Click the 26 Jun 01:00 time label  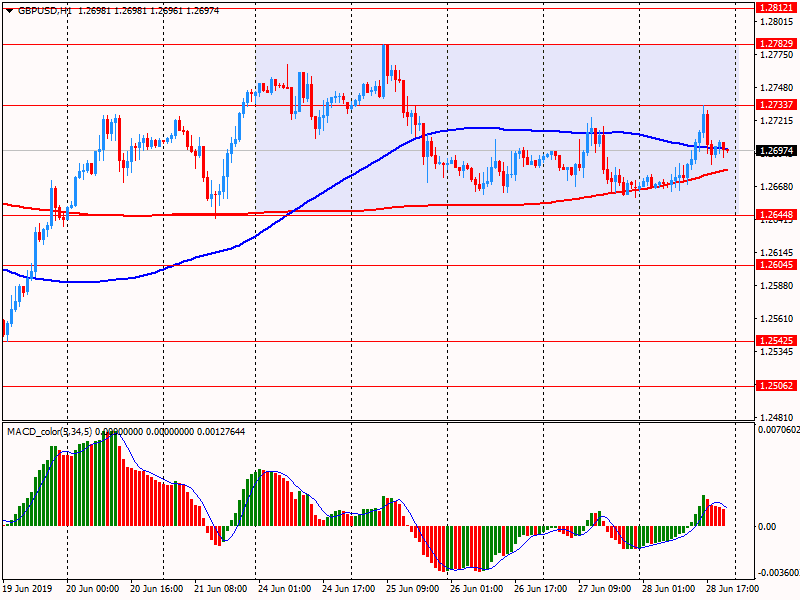point(476,588)
